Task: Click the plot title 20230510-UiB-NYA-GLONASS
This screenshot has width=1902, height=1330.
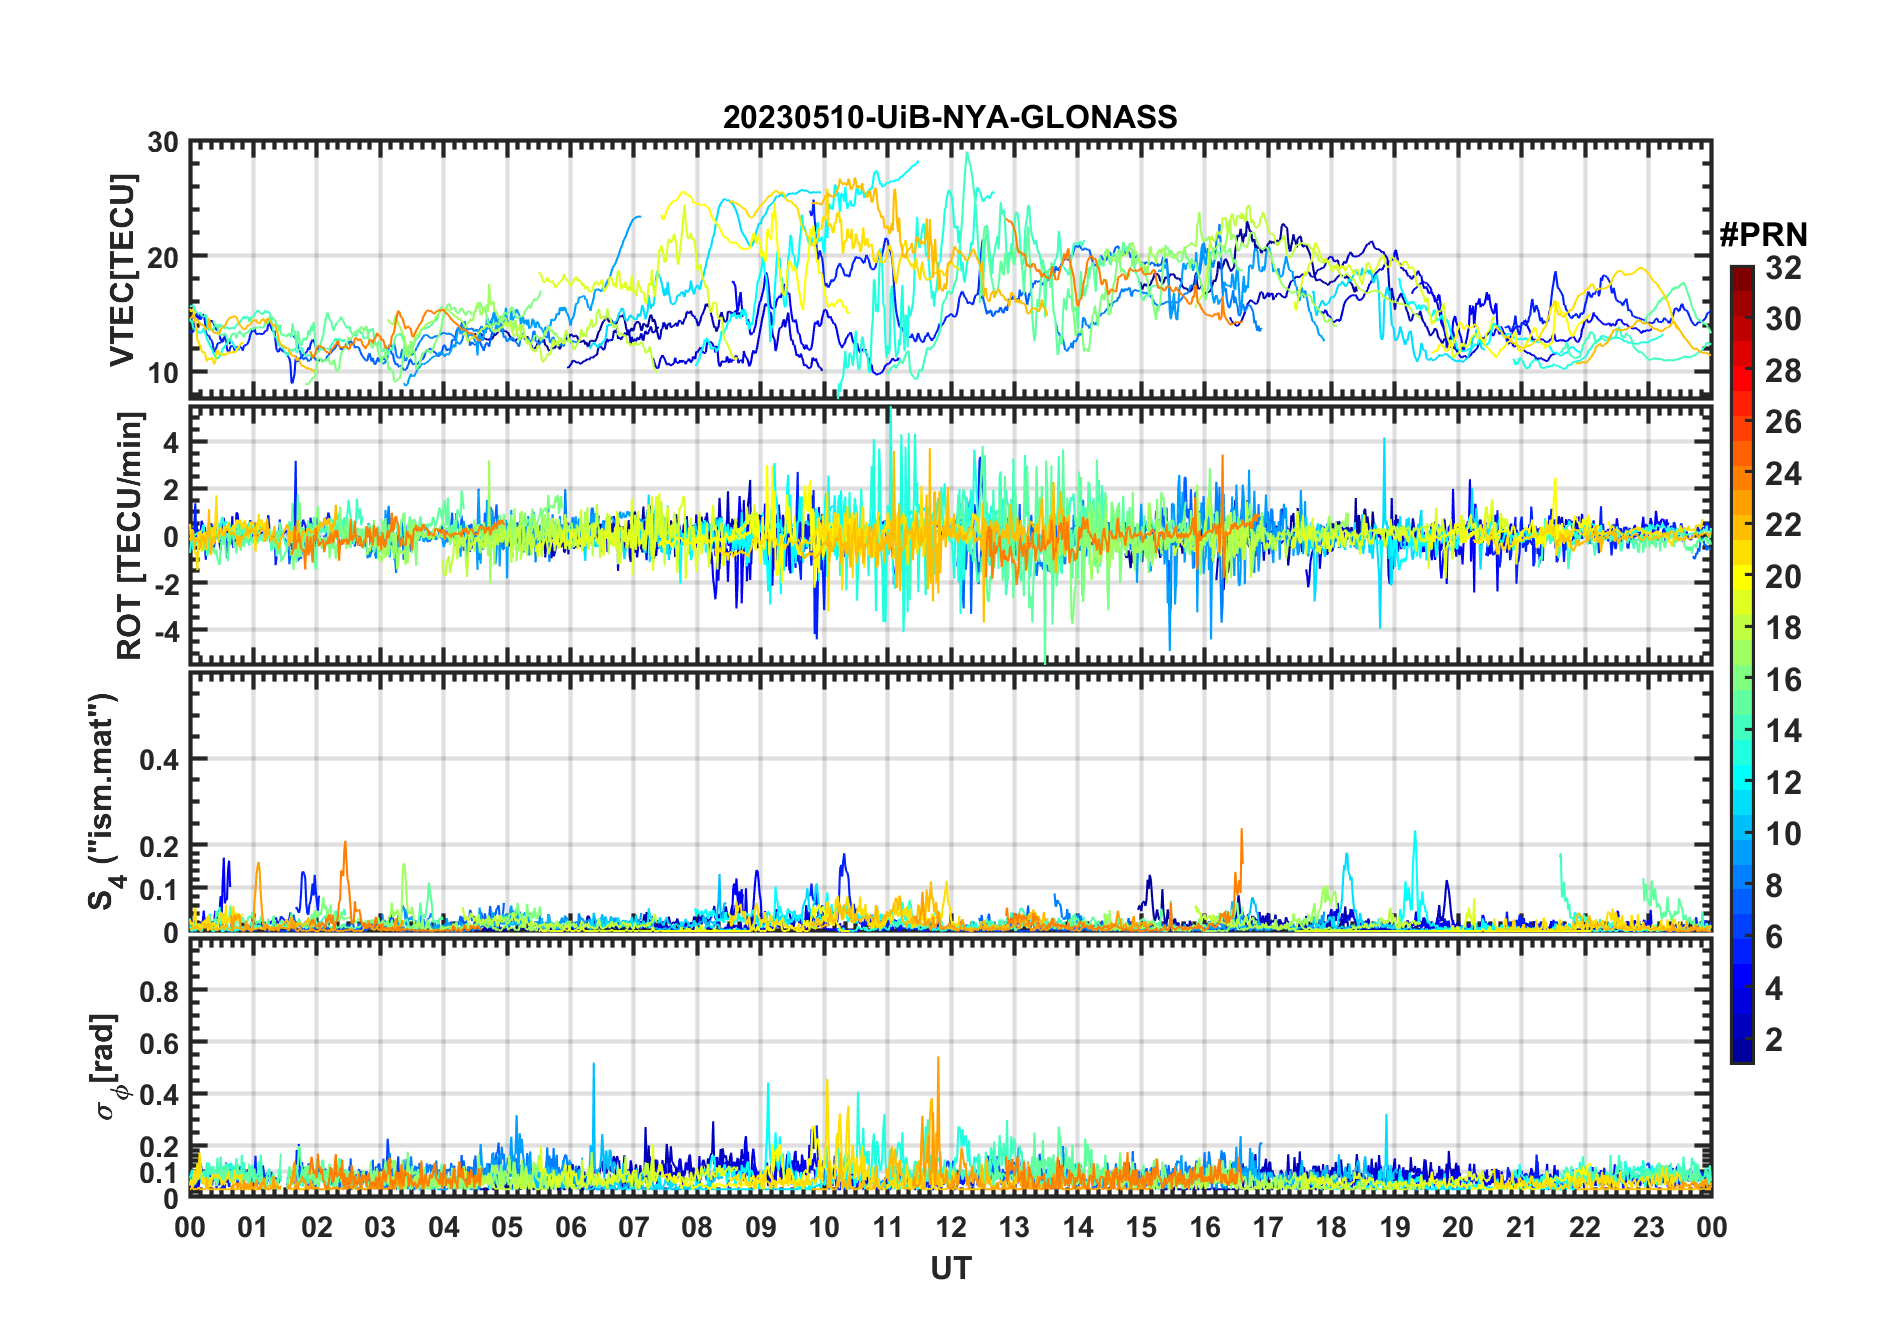Action: coord(950,118)
